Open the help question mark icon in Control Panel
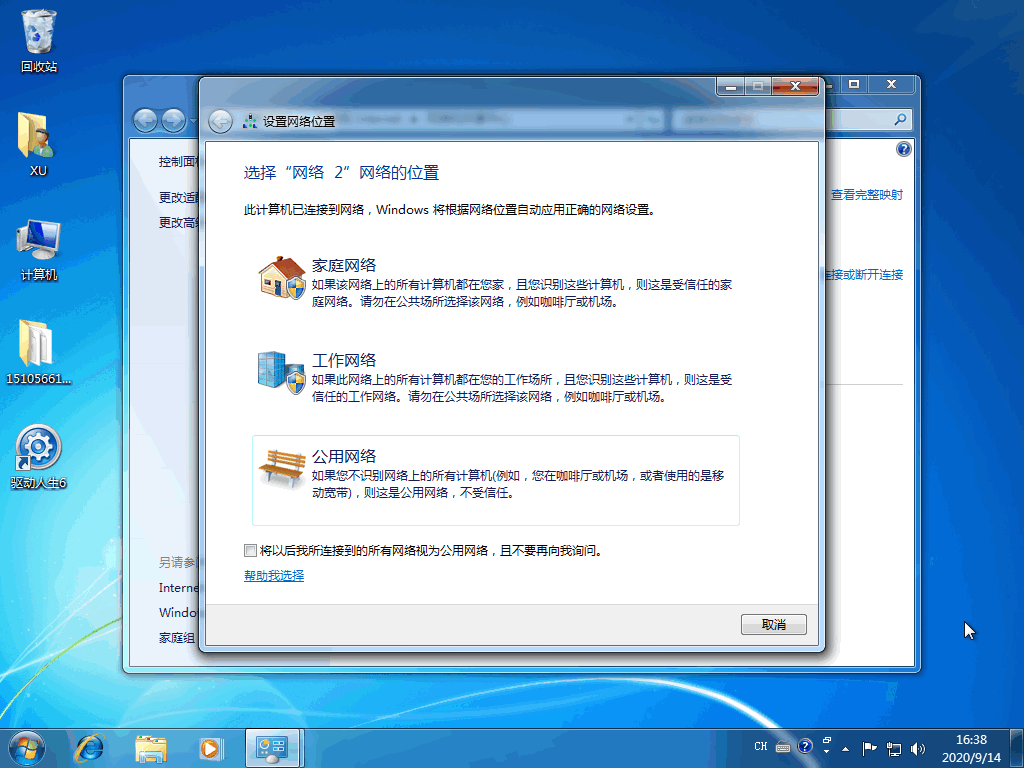This screenshot has height=768, width=1024. [x=903, y=149]
